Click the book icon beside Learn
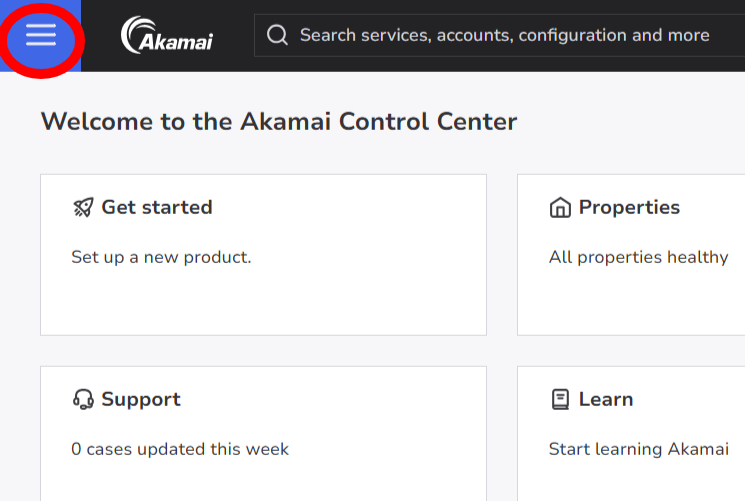 pos(560,400)
